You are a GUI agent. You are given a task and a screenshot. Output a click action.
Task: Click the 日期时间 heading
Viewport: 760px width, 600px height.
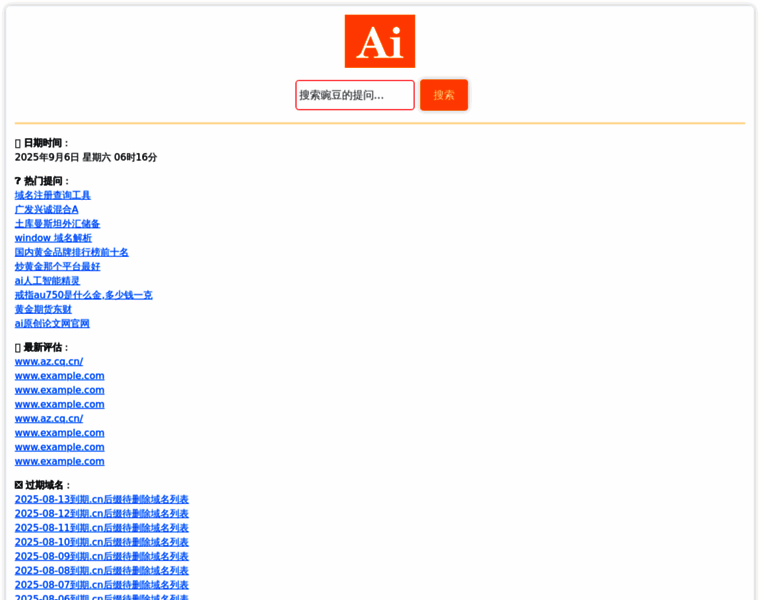click(x=42, y=143)
